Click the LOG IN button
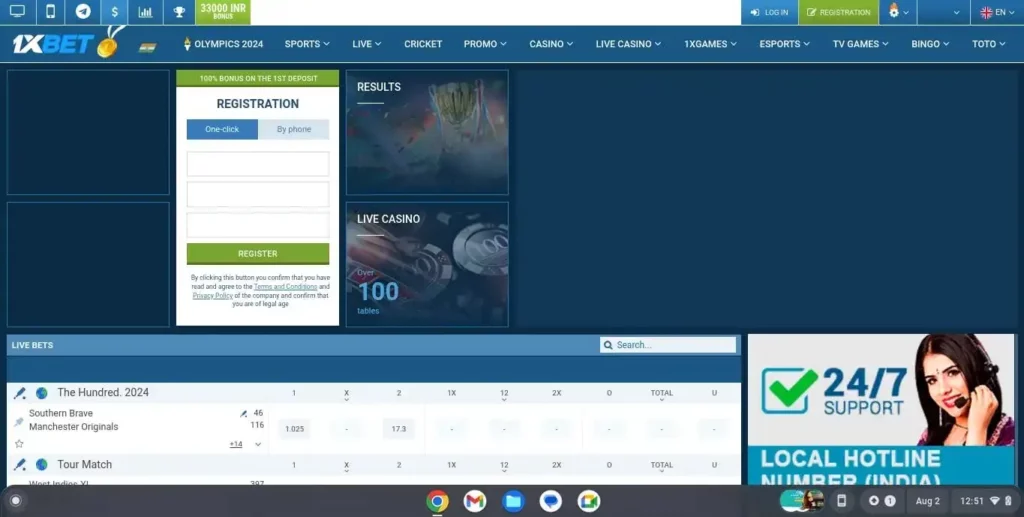This screenshot has width=1024, height=517. tap(769, 12)
